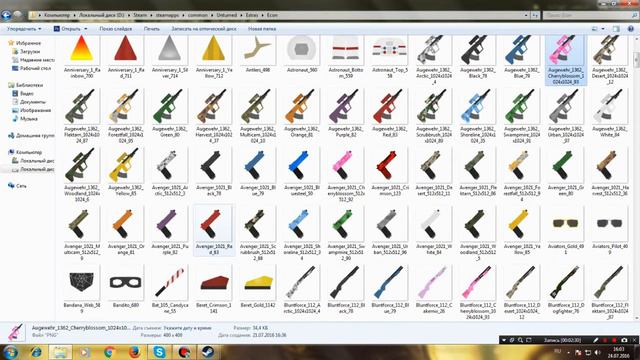This screenshot has height=360, width=640.
Task: Select the Augewehr_1362_Blue_79 rifle file
Action: pos(522,56)
